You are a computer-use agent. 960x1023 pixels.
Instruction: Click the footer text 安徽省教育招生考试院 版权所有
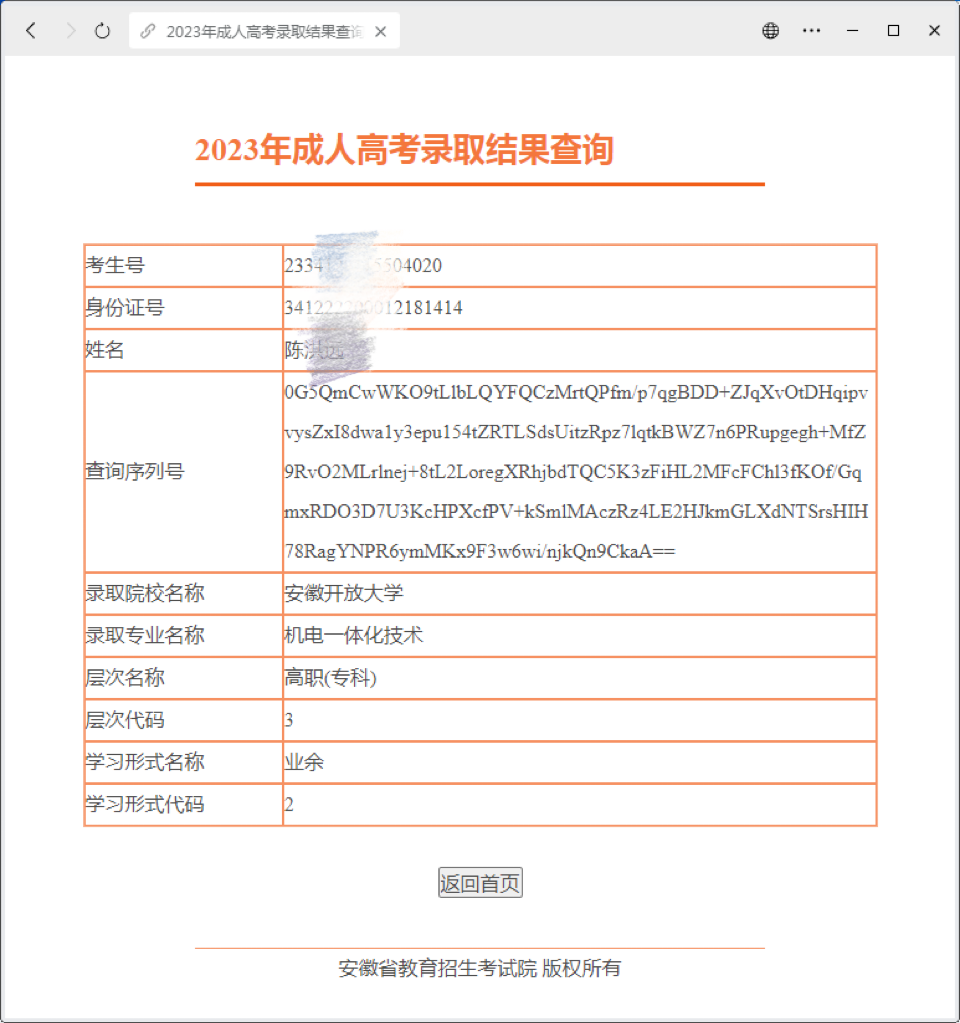(480, 968)
